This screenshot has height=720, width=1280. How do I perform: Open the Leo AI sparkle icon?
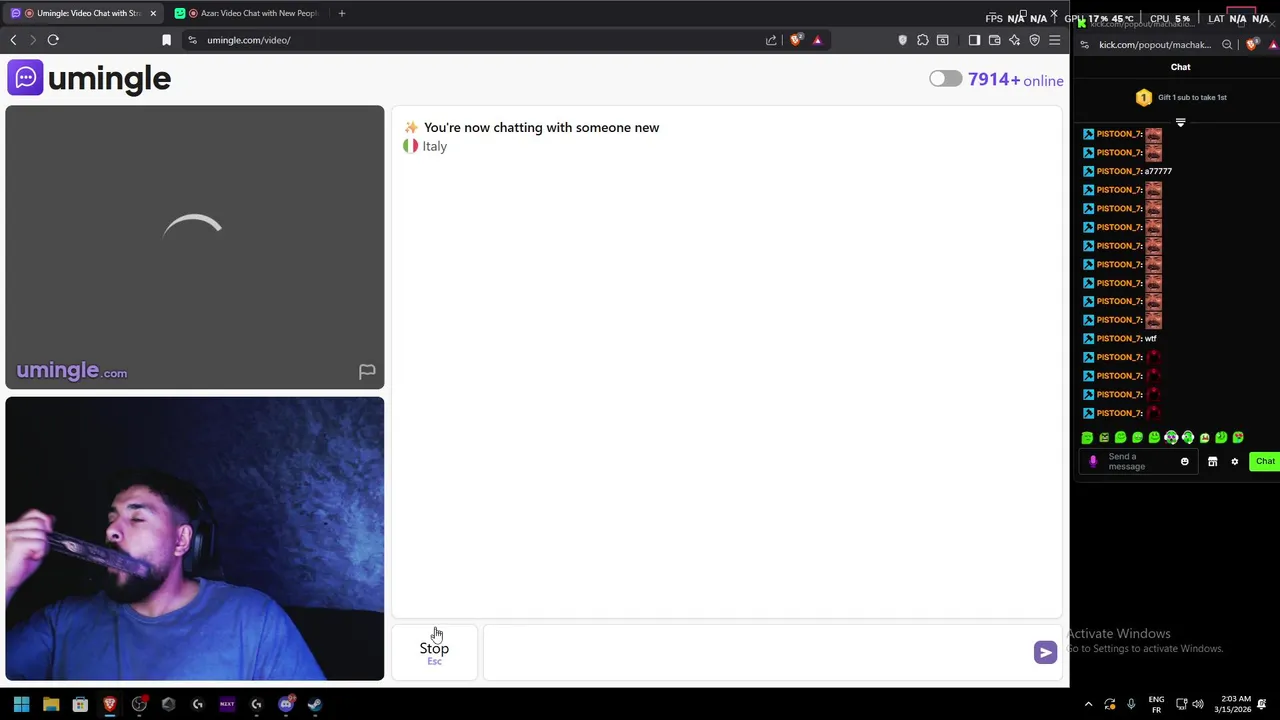tap(1014, 40)
